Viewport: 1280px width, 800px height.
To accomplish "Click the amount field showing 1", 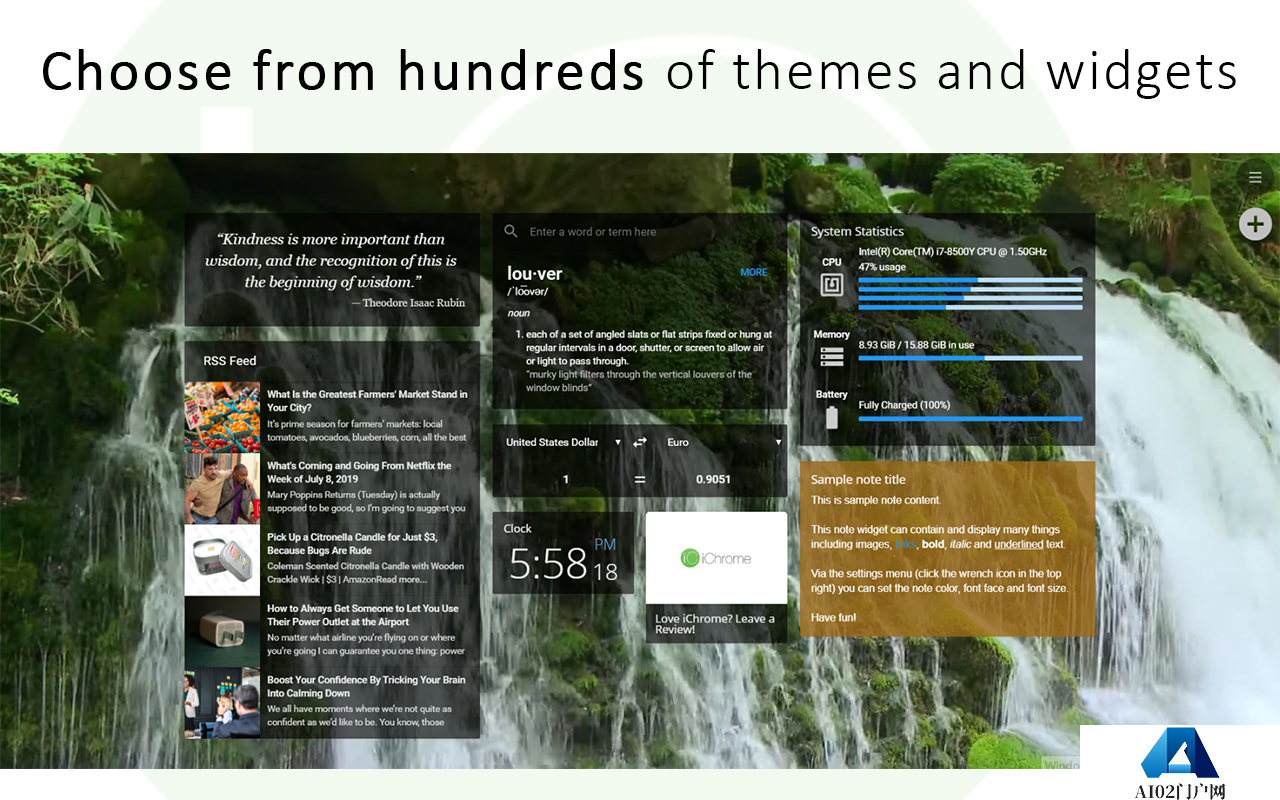I will pos(565,479).
